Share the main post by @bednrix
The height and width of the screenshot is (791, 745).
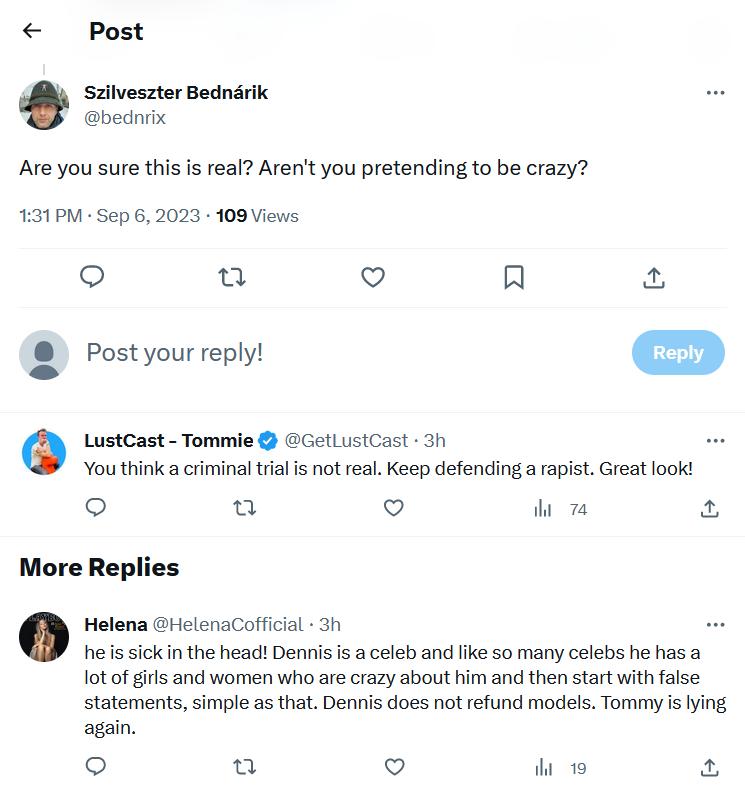coord(654,277)
